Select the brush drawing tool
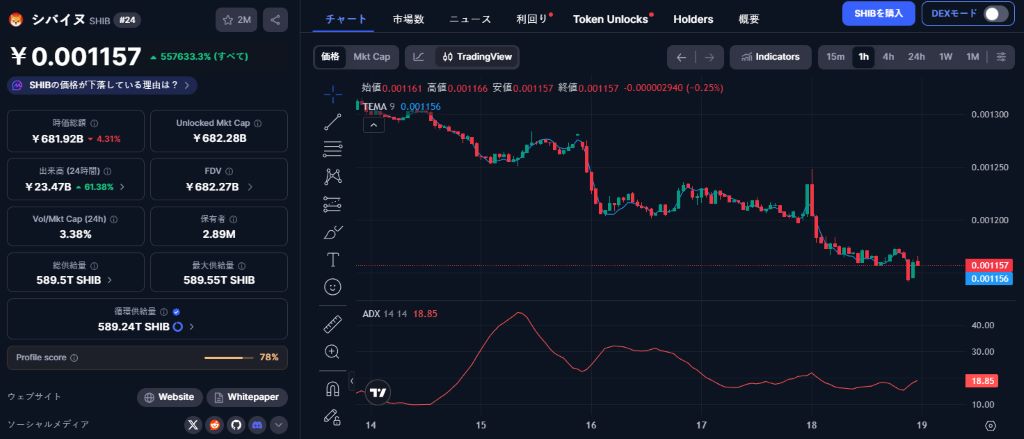The height and width of the screenshot is (439, 1024). click(x=333, y=232)
